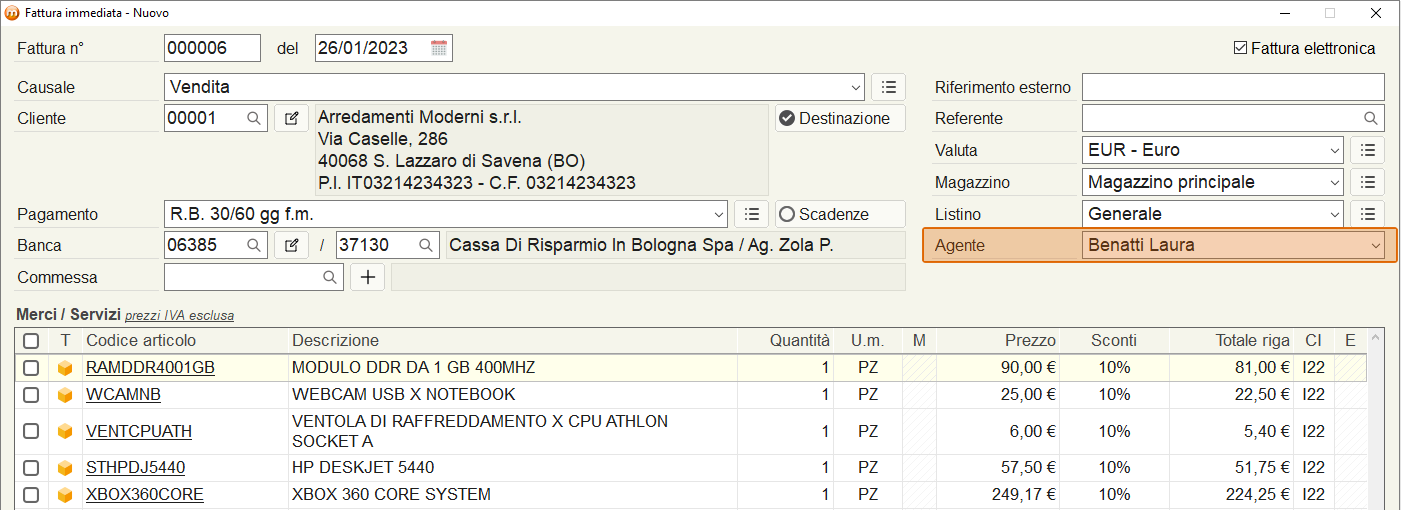The width and height of the screenshot is (1403, 510).
Task: Click the list icon beside Causale
Action: 888,87
